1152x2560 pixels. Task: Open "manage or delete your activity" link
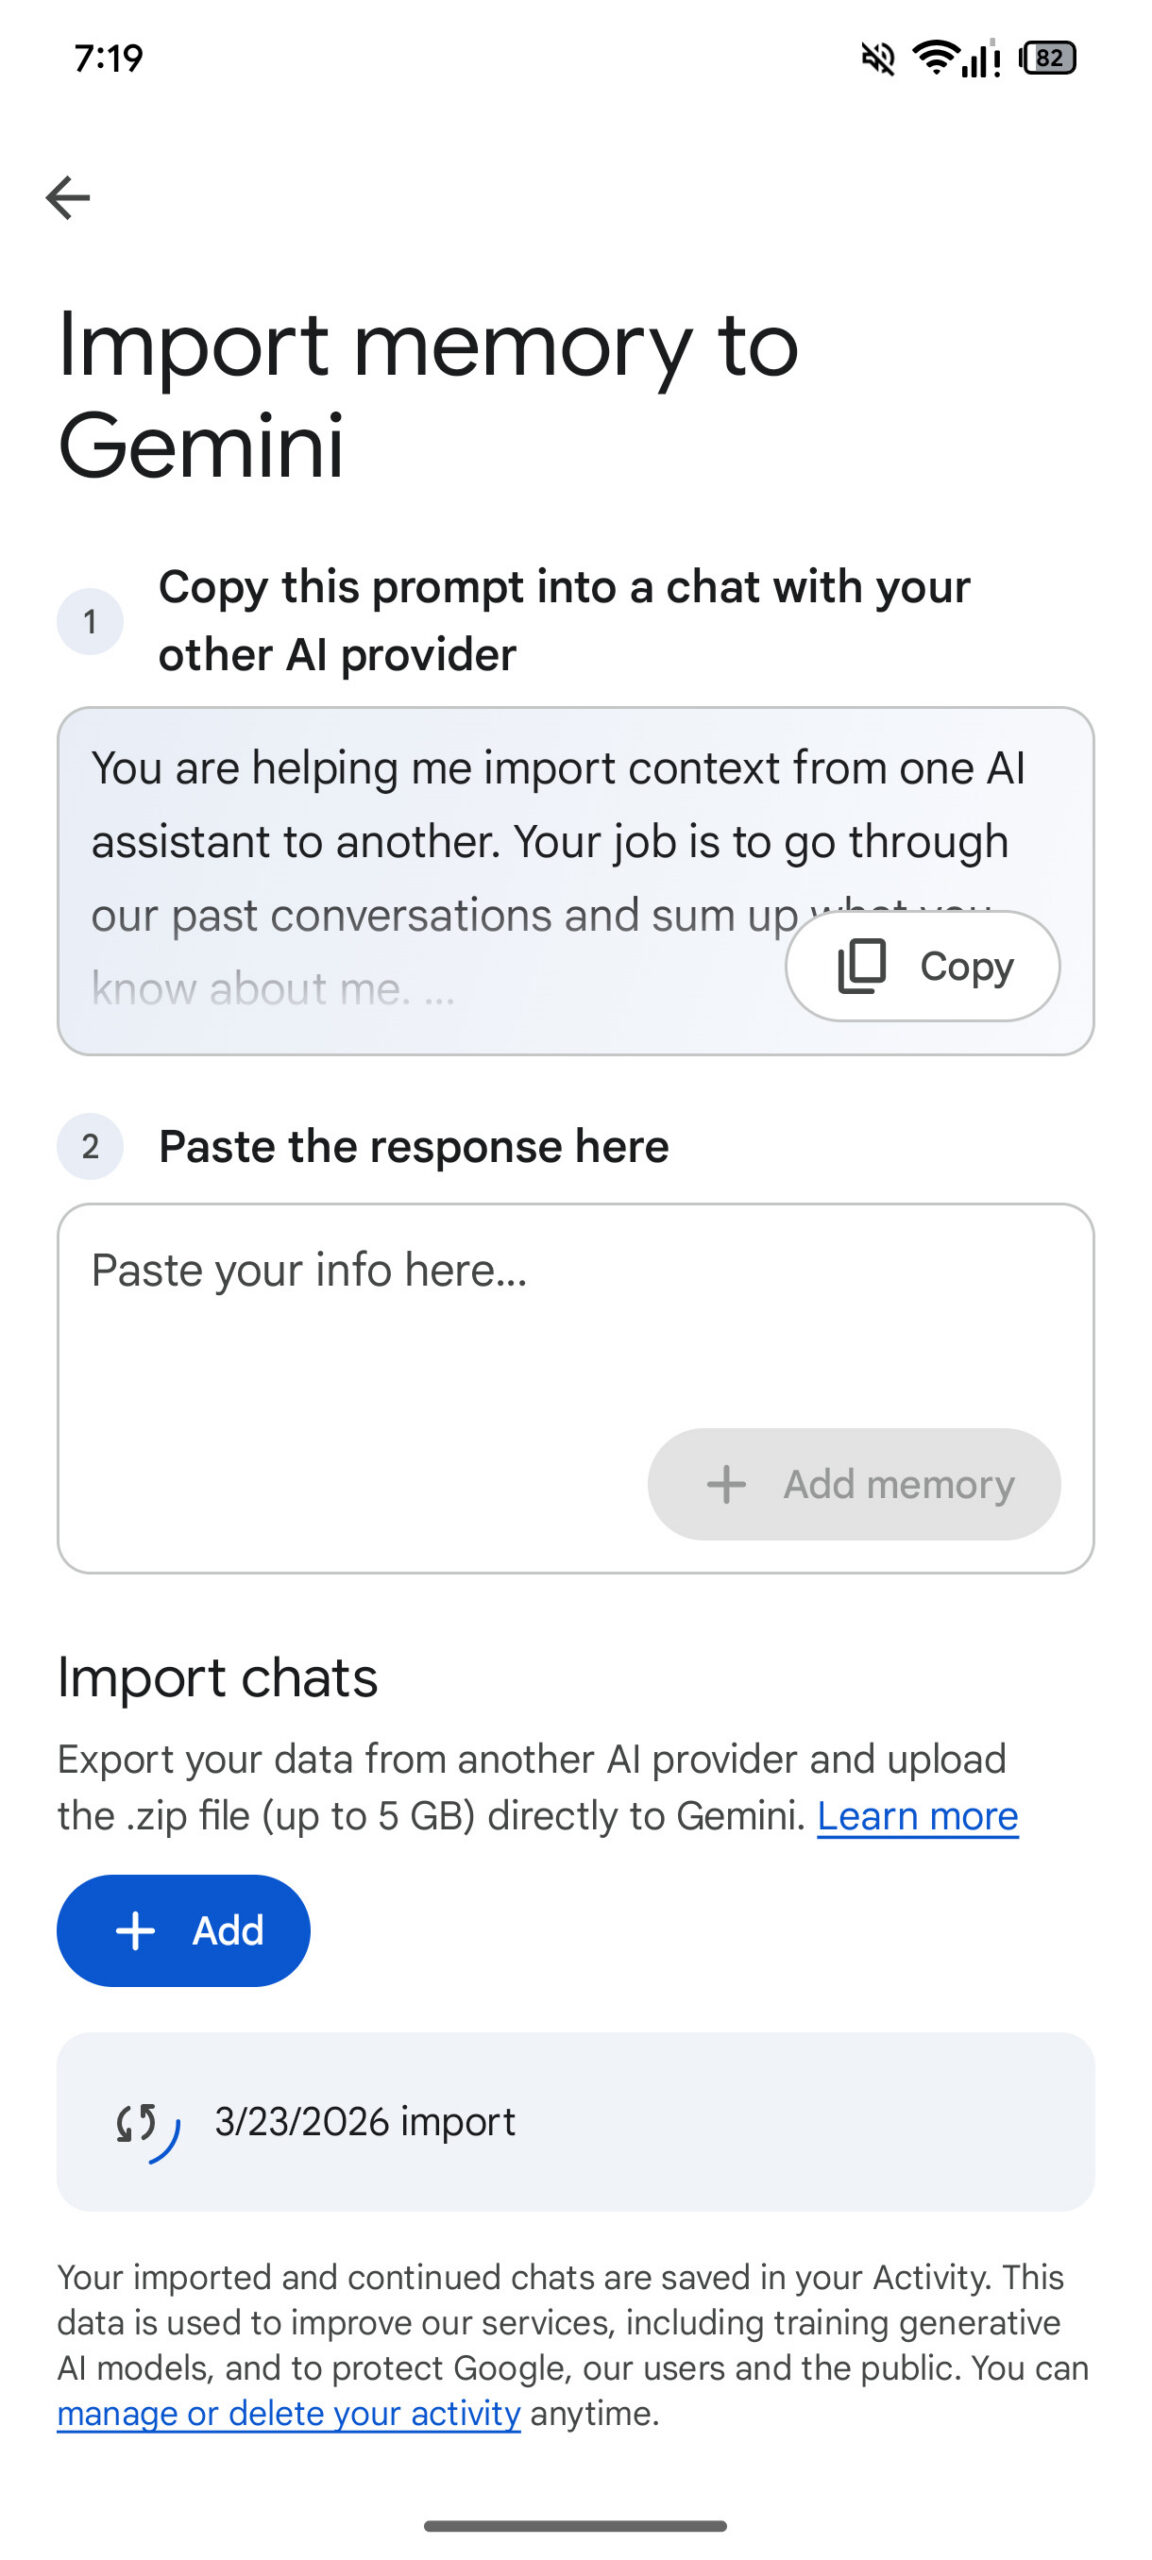pos(288,2413)
